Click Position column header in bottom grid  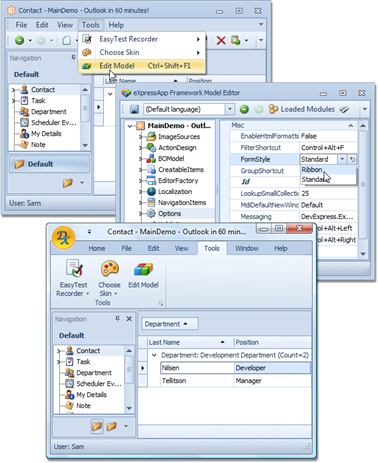point(272,342)
